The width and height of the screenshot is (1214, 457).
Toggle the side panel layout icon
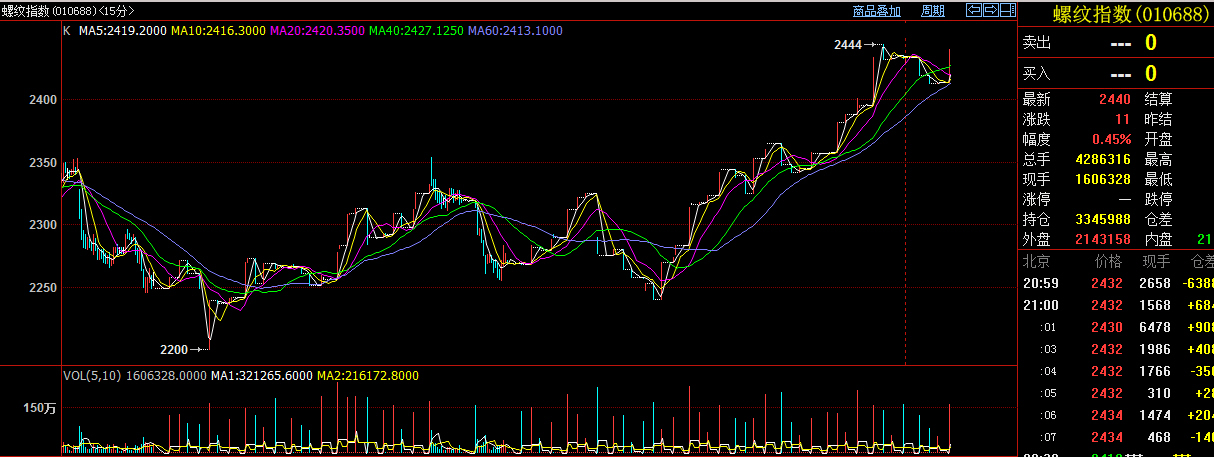(1006, 11)
